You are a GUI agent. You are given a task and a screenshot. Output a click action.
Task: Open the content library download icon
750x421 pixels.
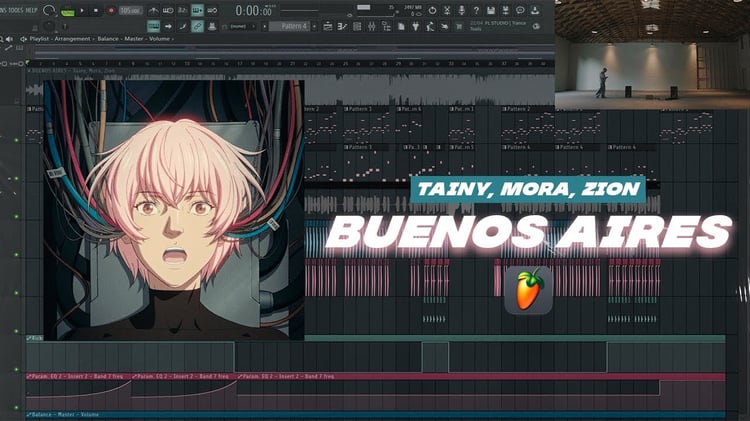point(535,10)
